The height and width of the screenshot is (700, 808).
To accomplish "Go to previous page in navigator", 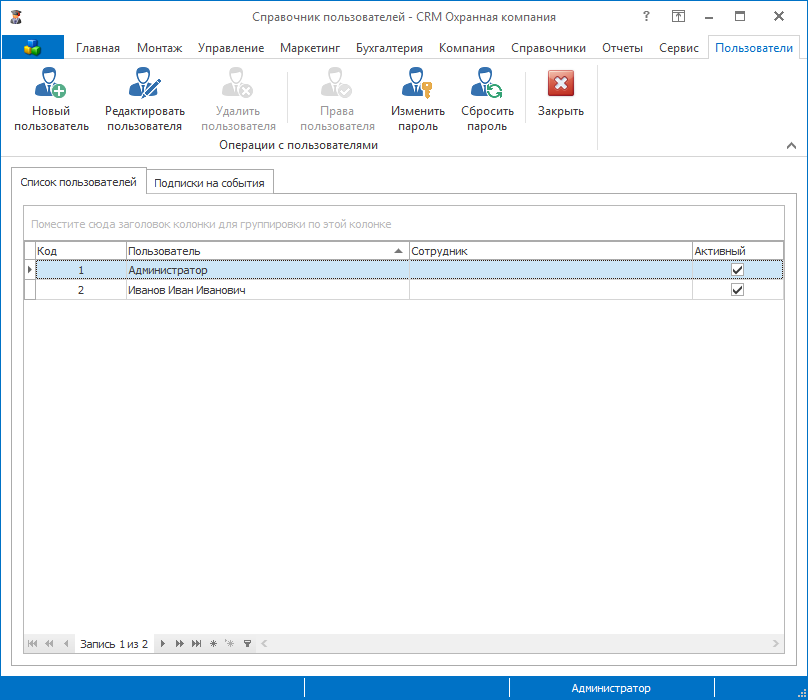I will 49,643.
